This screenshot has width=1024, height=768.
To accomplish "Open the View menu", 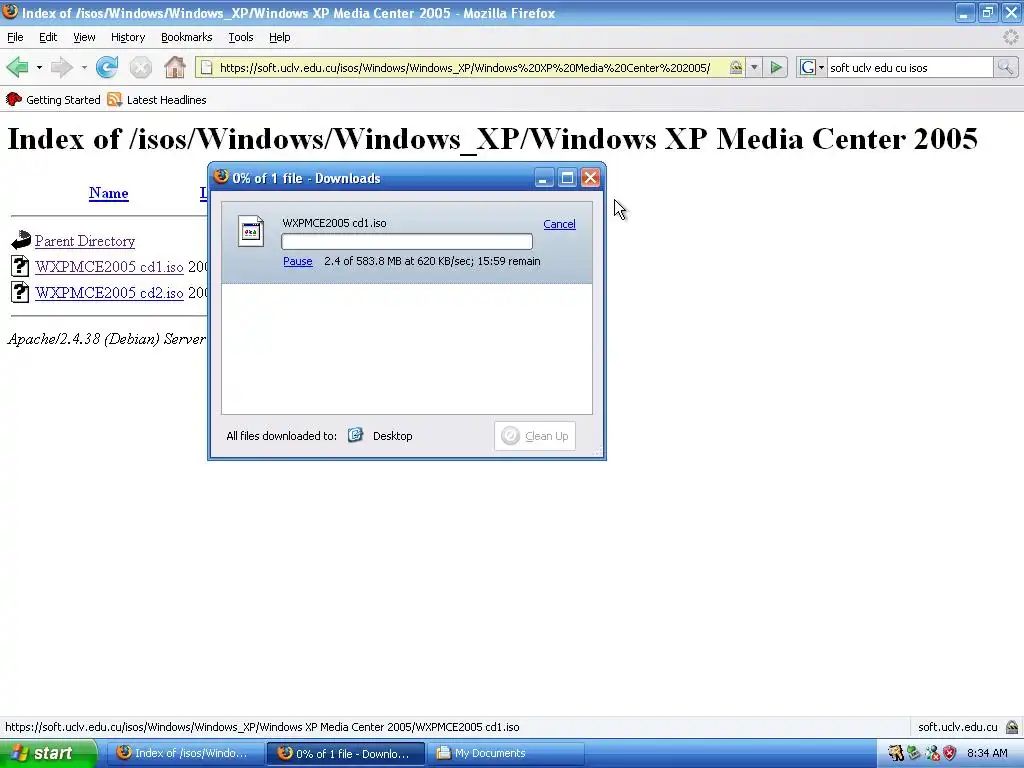I will point(84,37).
